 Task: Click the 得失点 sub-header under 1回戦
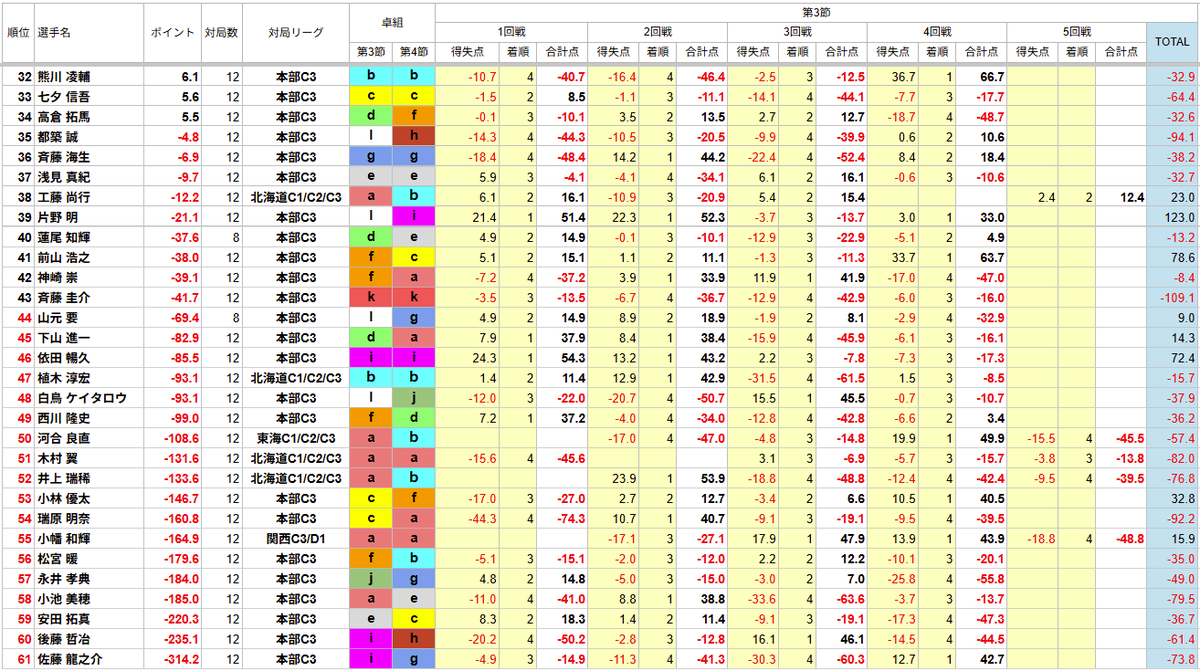[469, 51]
